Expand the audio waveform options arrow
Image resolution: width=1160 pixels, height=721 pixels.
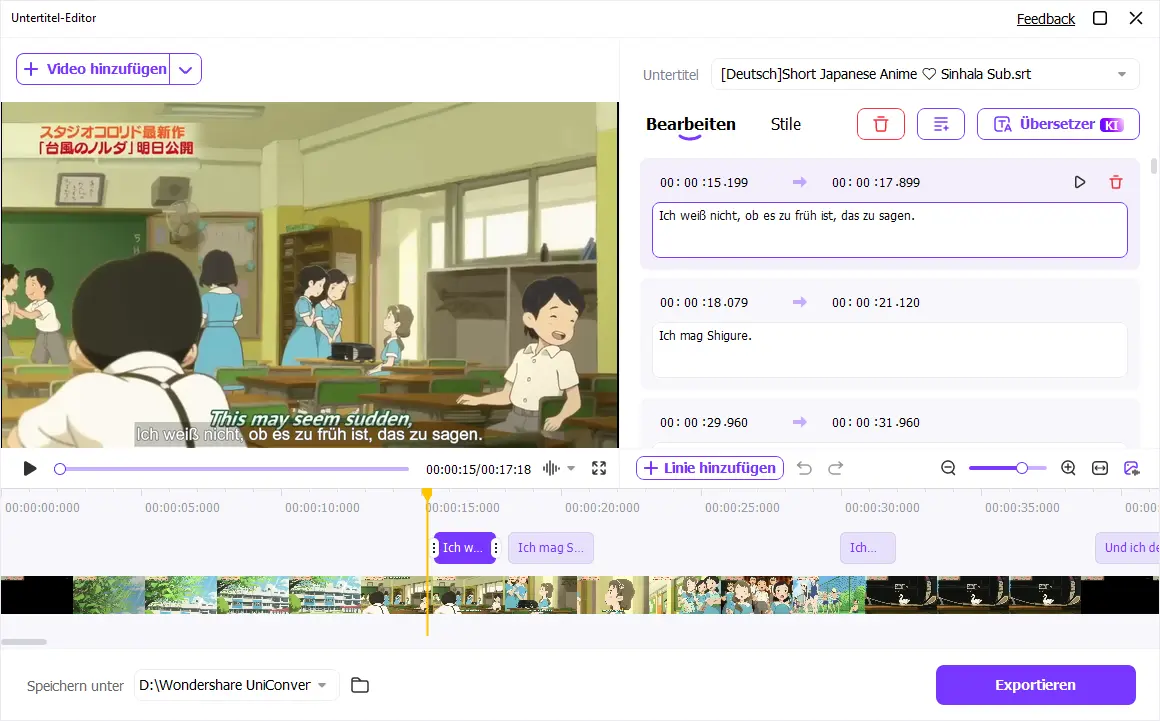[x=571, y=468]
